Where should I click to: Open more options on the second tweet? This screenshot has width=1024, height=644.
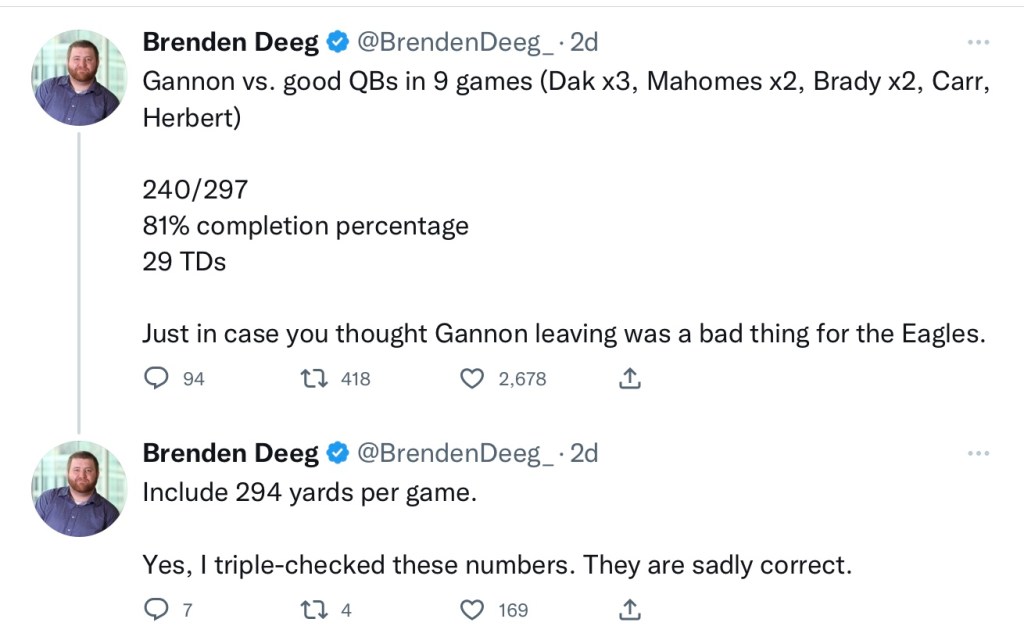coord(978,453)
